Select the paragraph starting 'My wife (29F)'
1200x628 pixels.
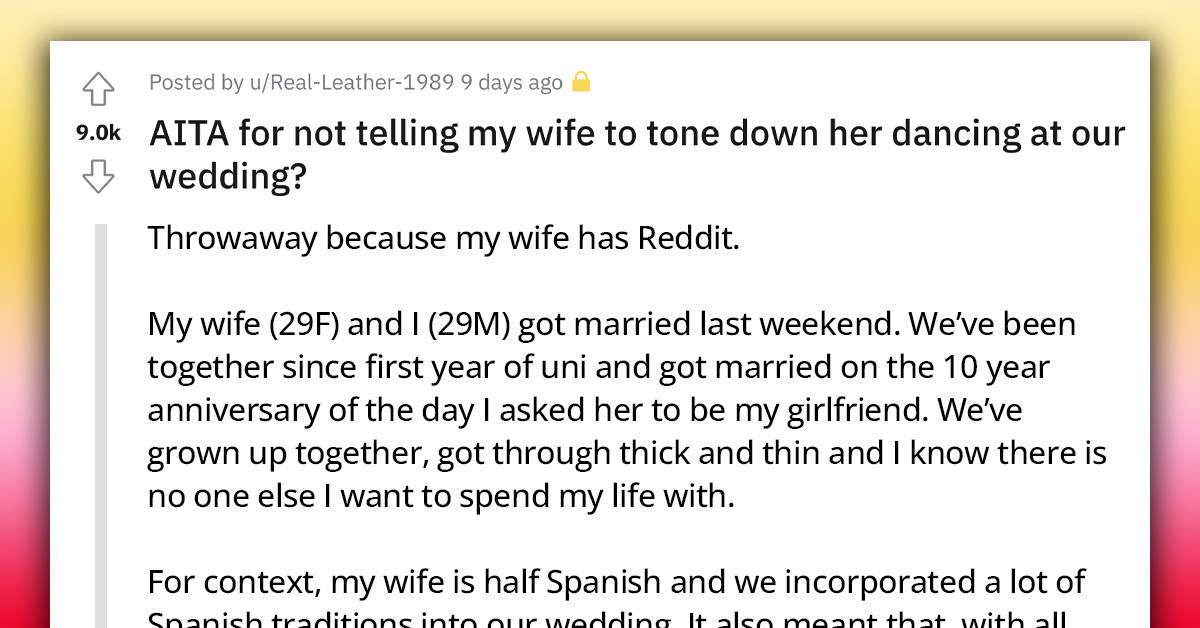pos(600,410)
